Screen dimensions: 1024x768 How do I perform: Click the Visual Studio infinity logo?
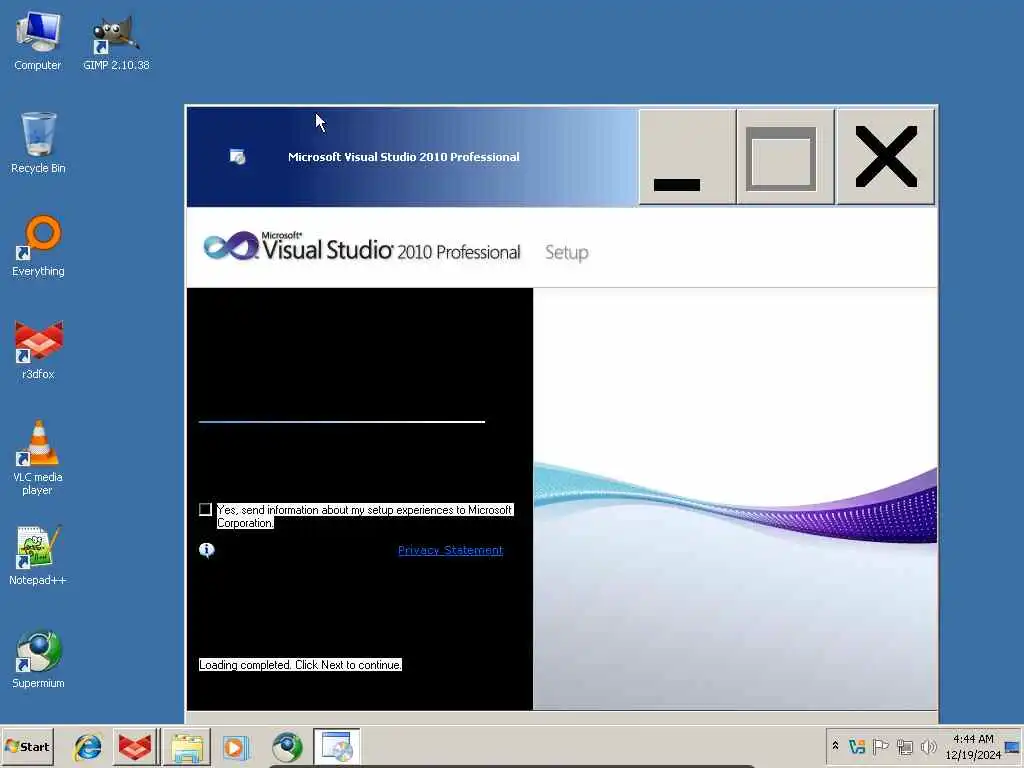coord(231,247)
